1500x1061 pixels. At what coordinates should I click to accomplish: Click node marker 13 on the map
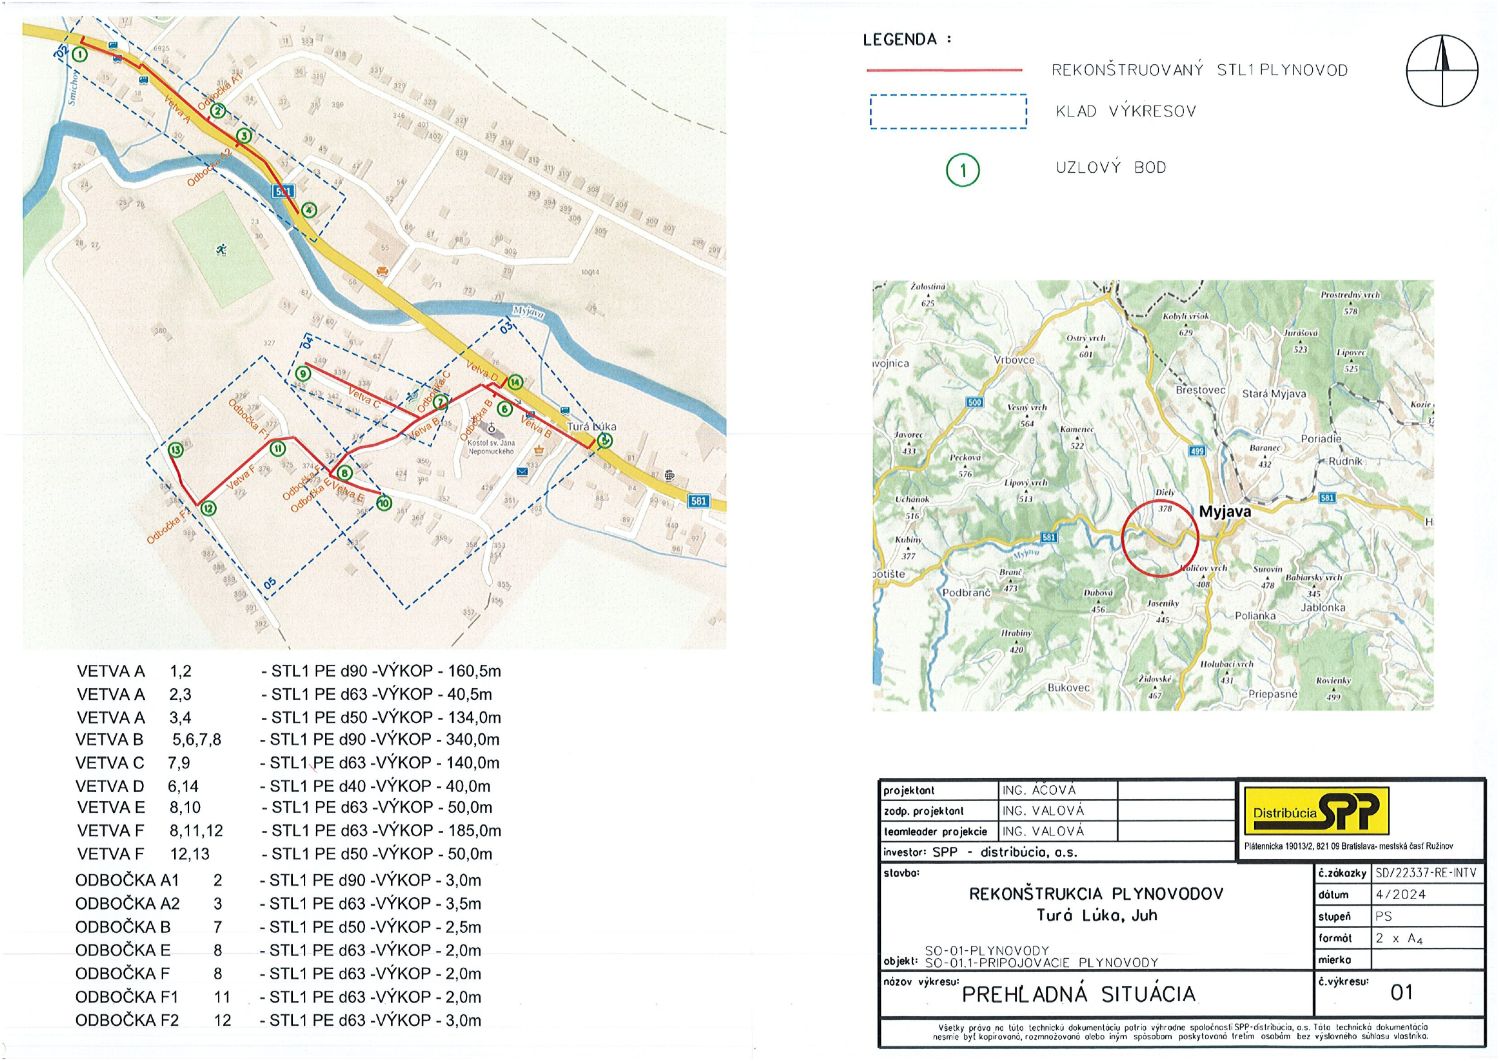coord(176,451)
